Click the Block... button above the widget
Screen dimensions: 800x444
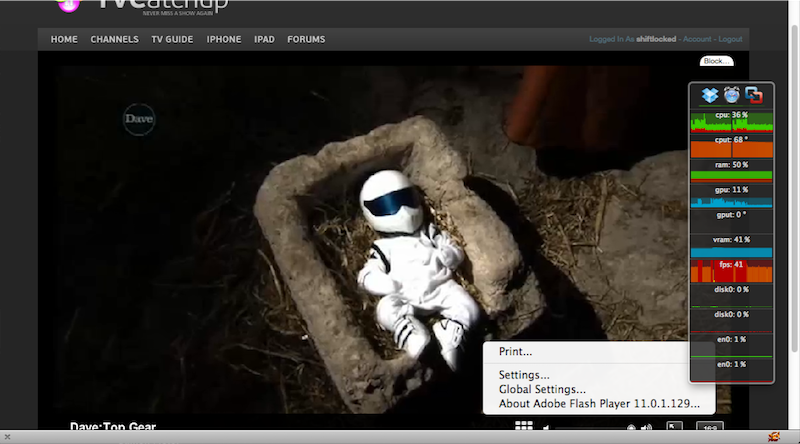point(716,61)
